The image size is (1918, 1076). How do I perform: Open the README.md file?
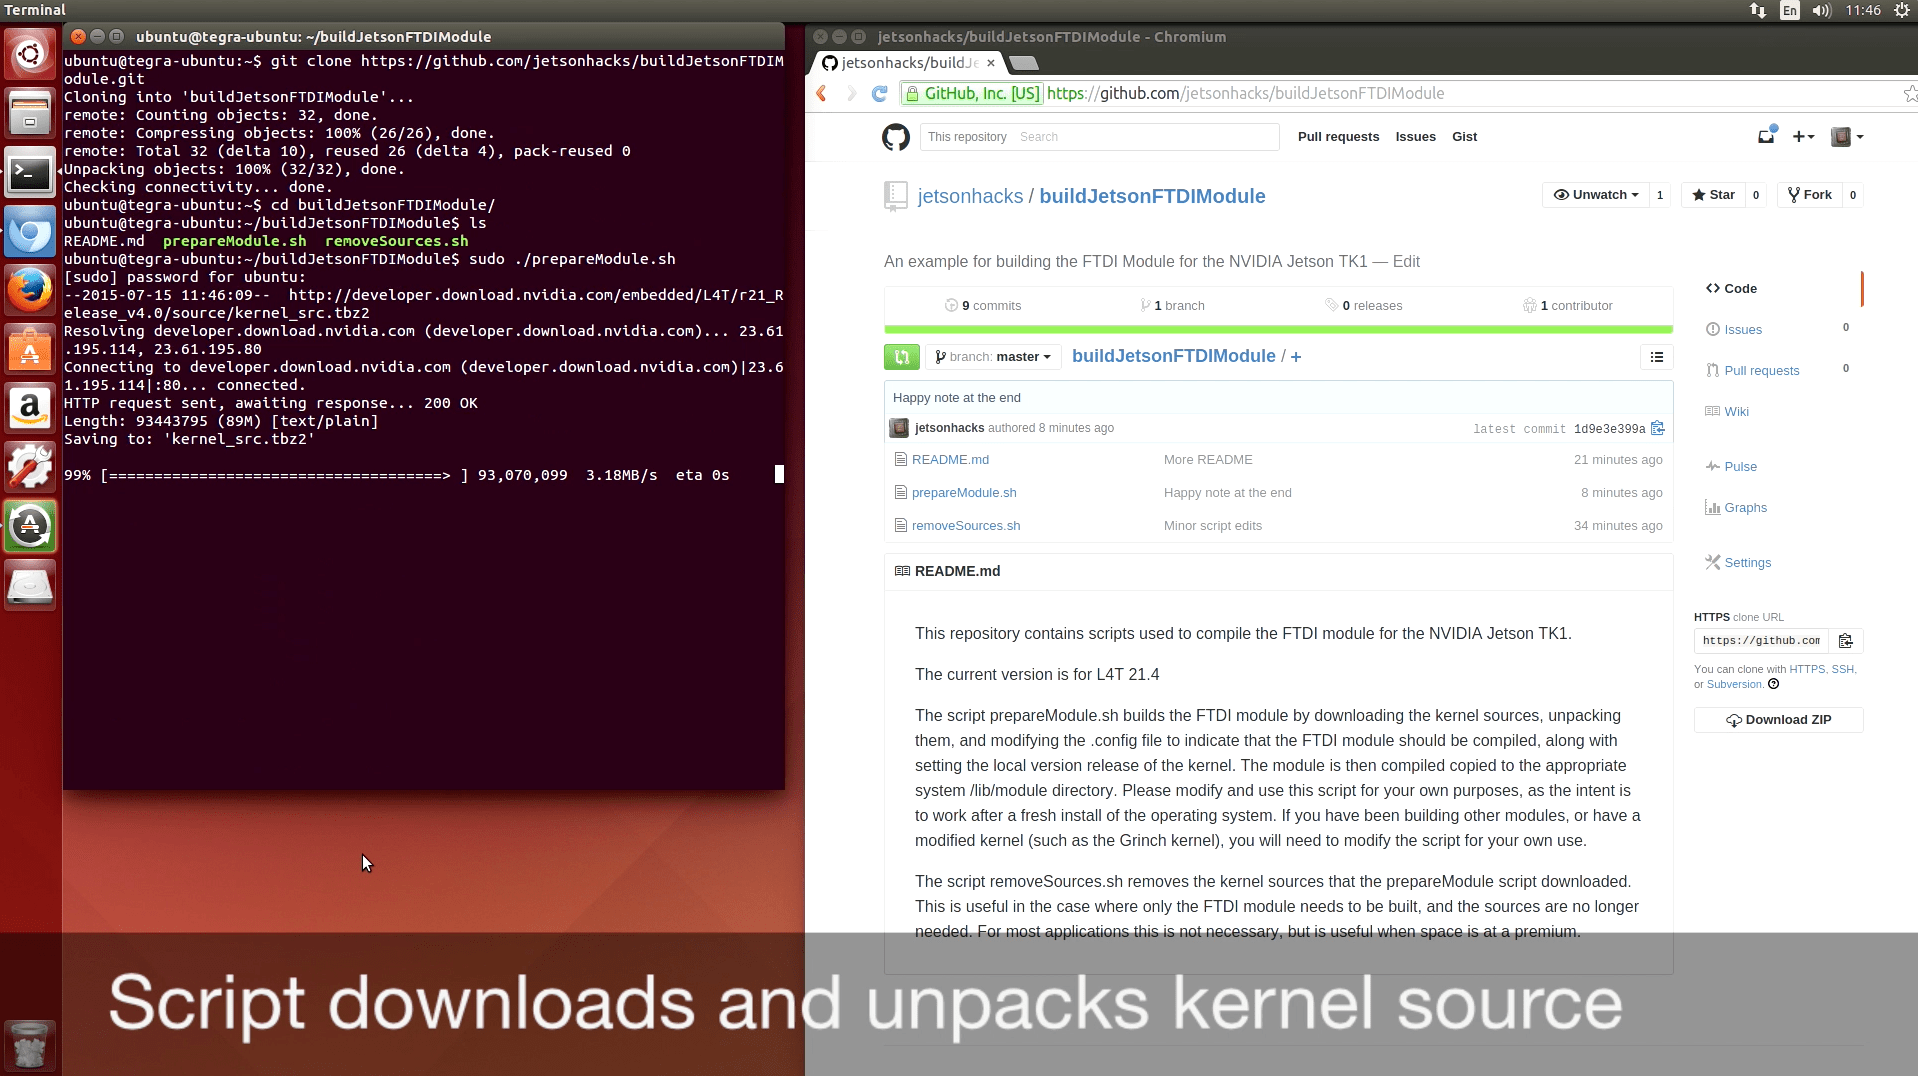[x=950, y=460]
